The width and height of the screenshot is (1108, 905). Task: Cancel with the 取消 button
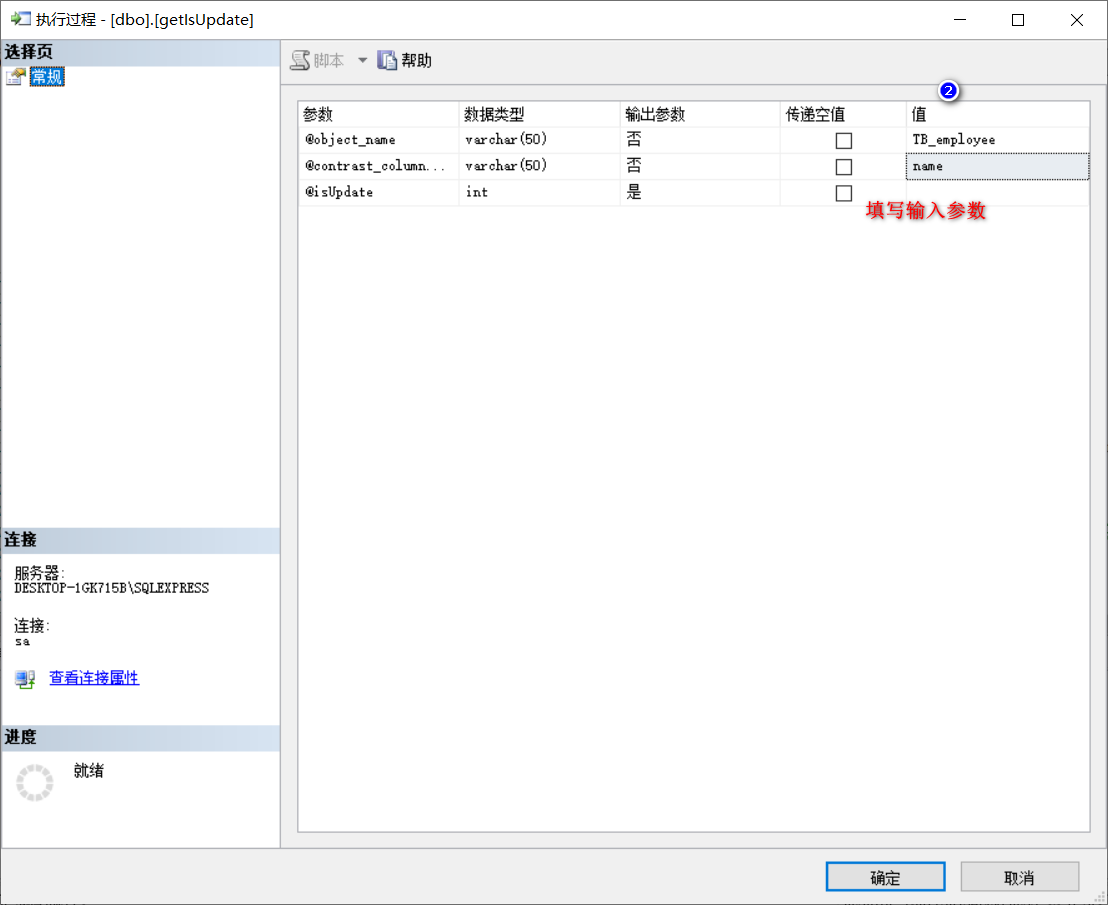1019,877
